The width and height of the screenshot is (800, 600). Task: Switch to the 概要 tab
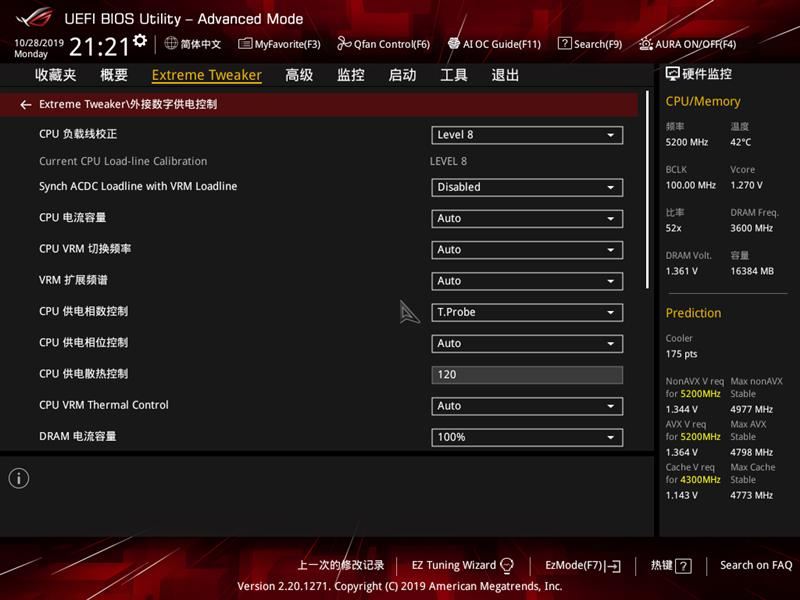pyautogui.click(x=114, y=75)
